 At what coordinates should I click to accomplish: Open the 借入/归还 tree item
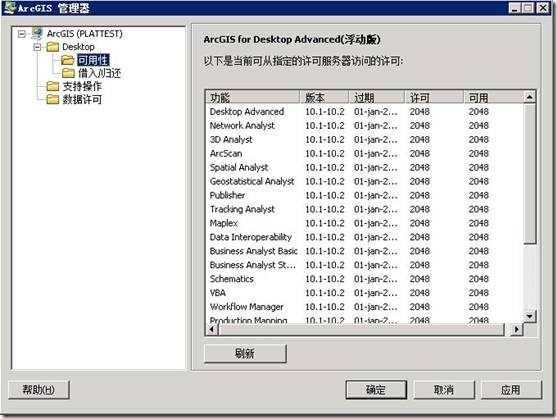99,73
